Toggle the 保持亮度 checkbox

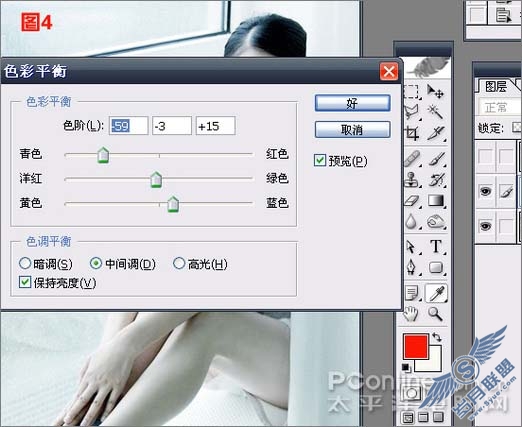[25, 282]
